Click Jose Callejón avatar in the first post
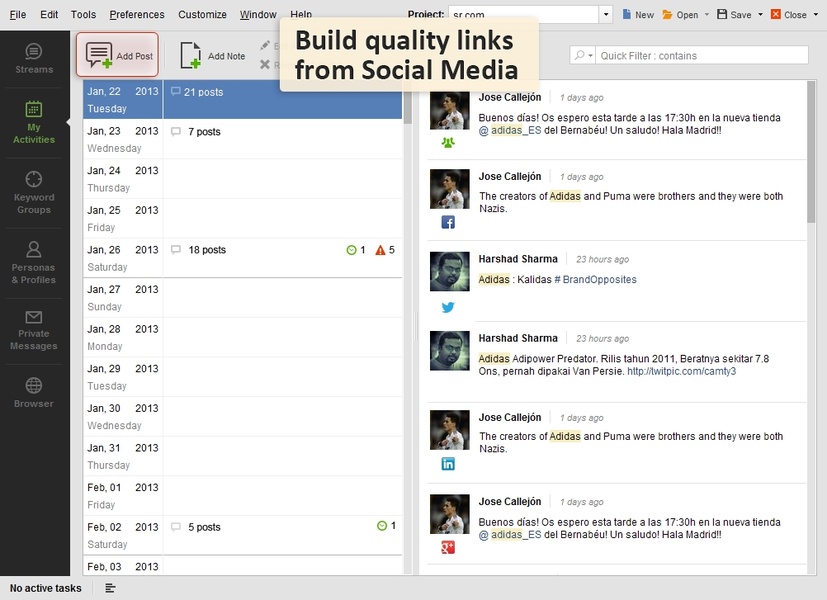The height and width of the screenshot is (600, 827). [x=449, y=110]
